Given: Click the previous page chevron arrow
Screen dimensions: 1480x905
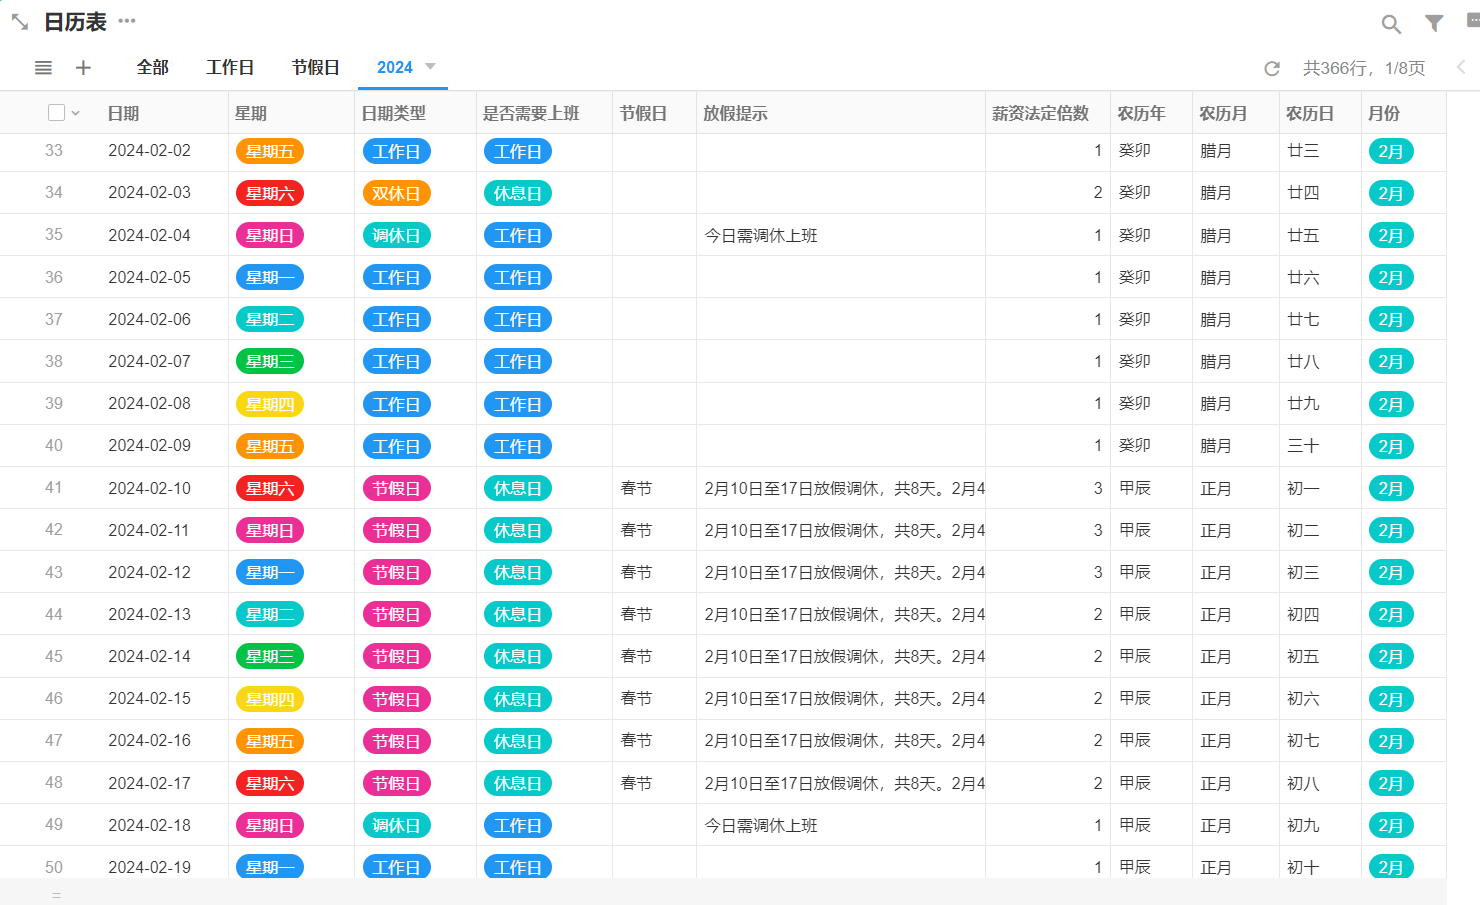Looking at the screenshot, I should (x=1461, y=67).
